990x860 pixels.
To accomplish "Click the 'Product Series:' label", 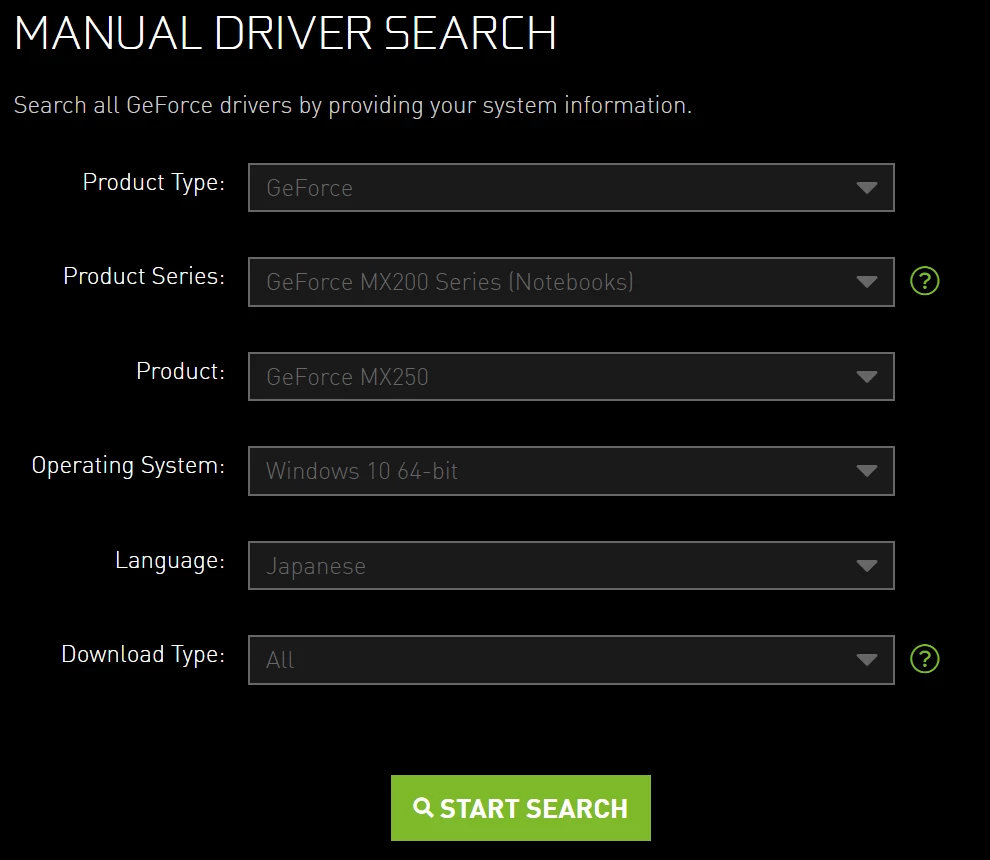I will [144, 276].
